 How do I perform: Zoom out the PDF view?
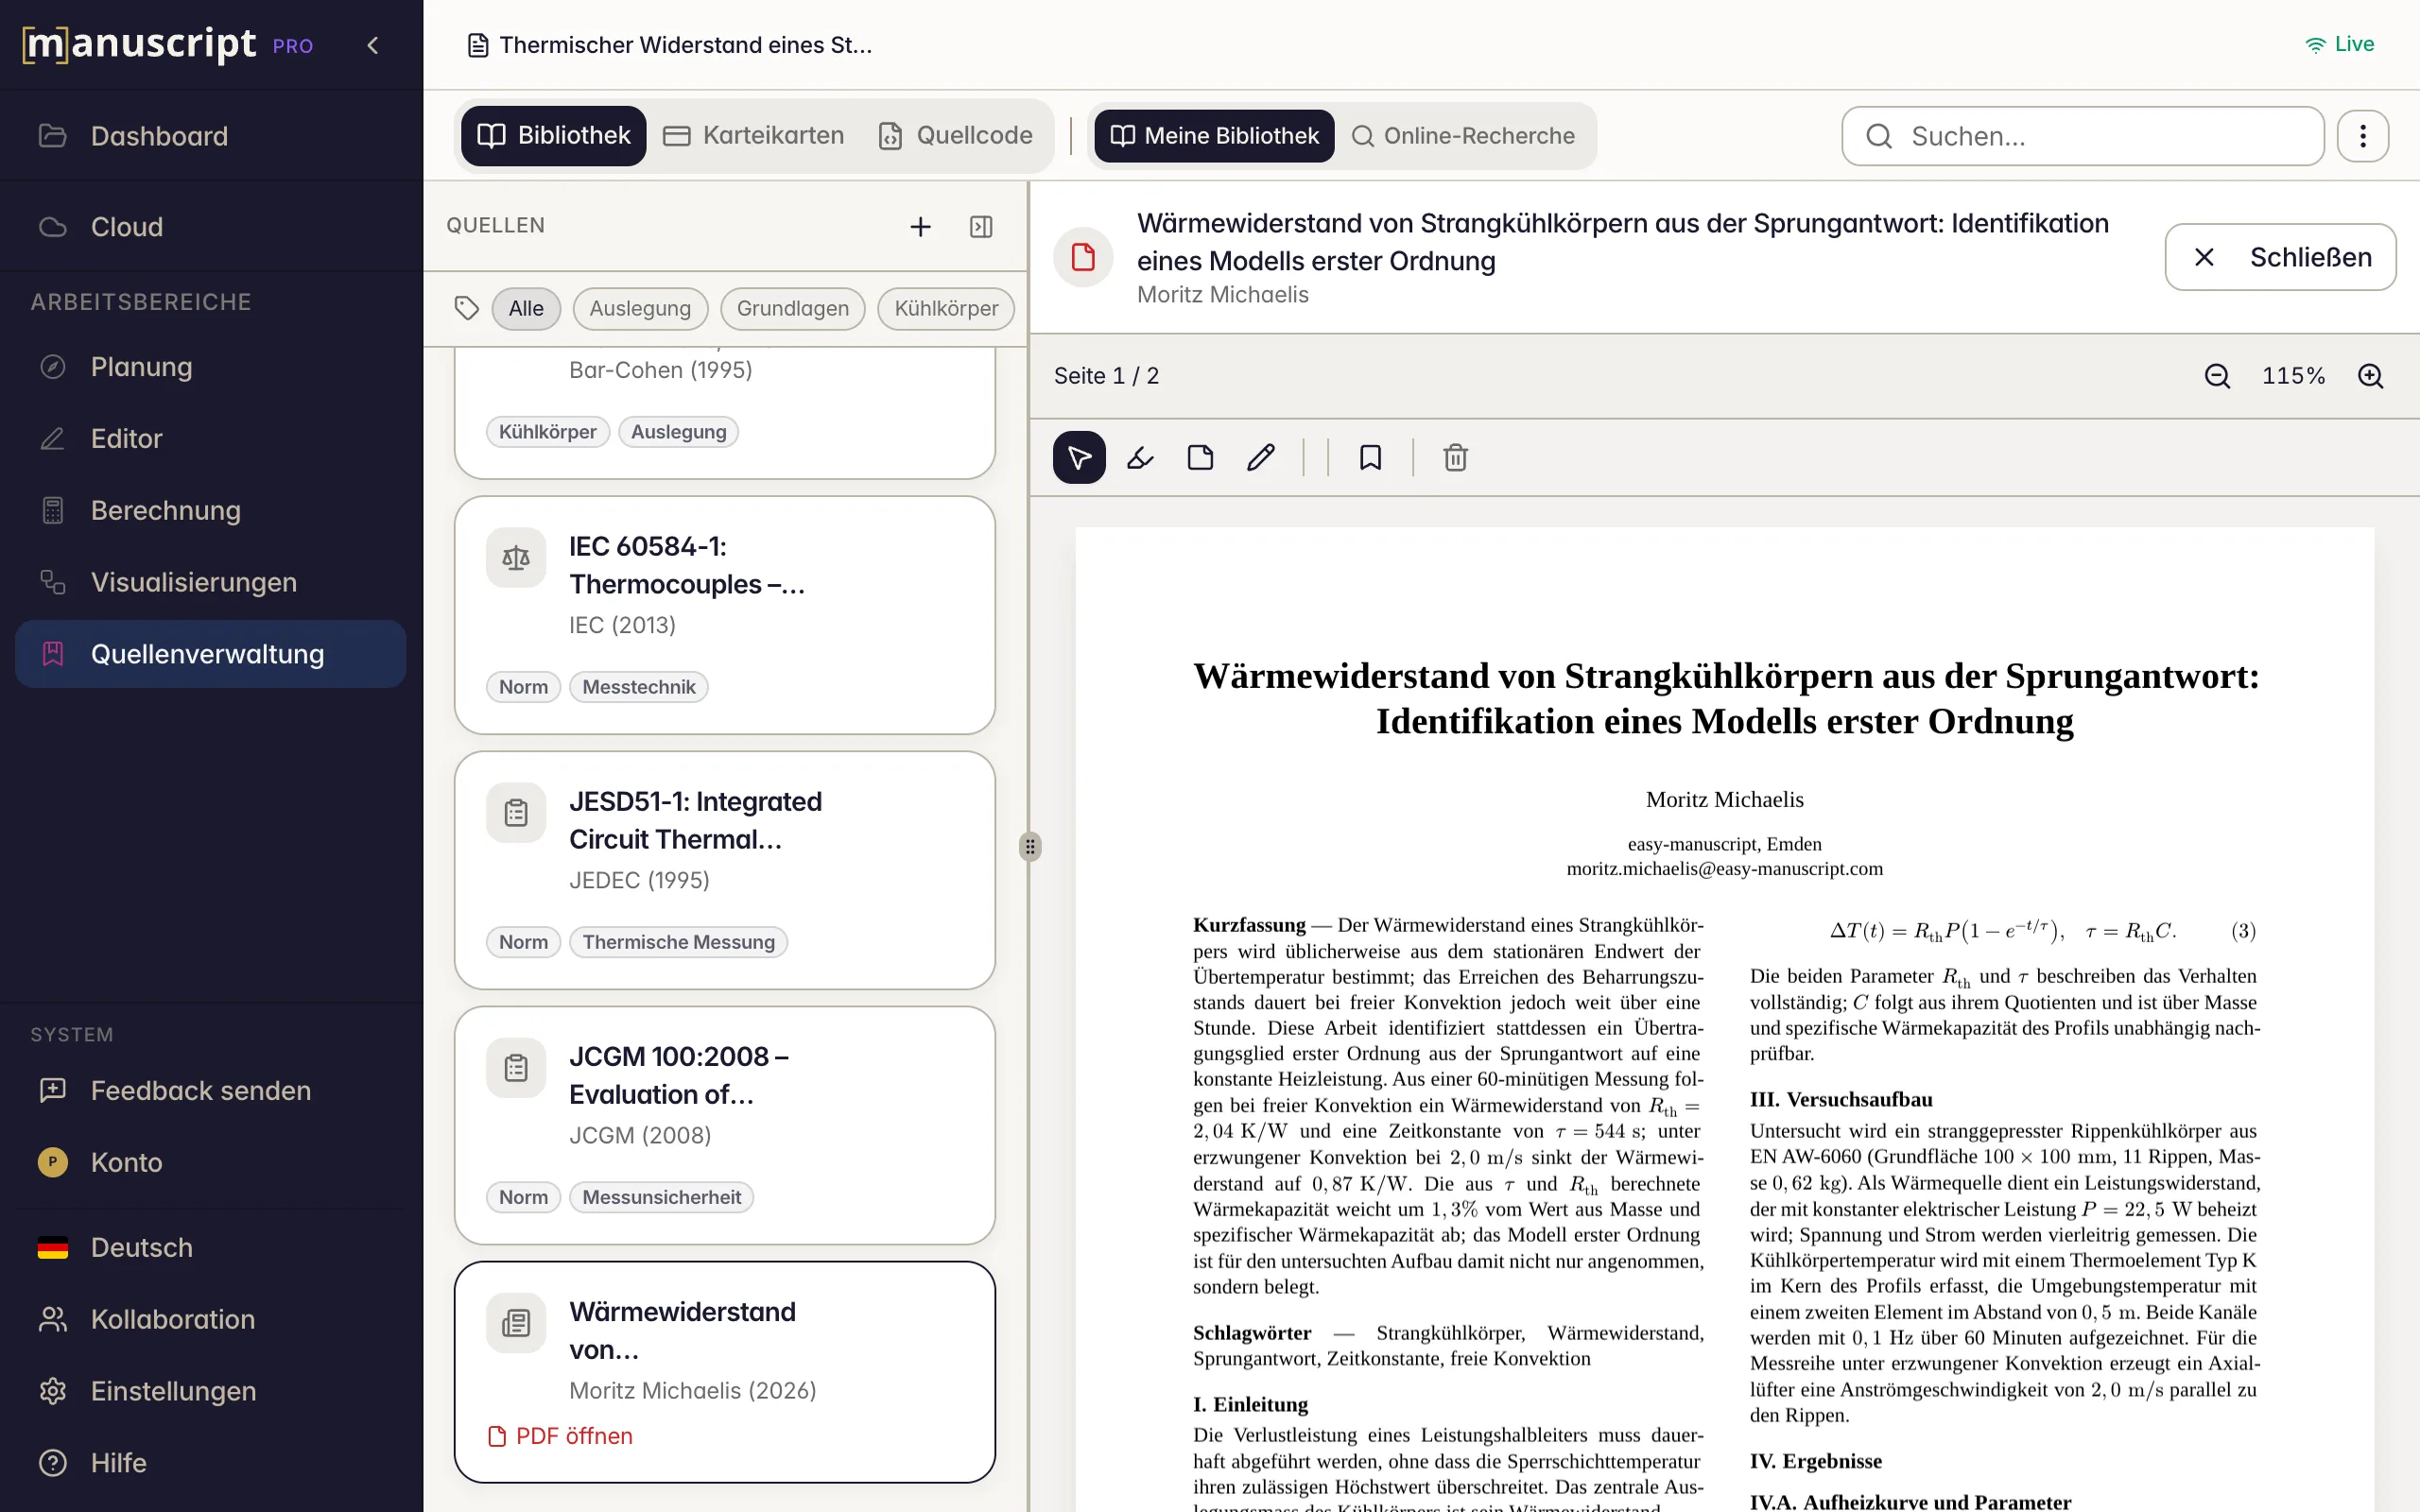tap(2217, 376)
